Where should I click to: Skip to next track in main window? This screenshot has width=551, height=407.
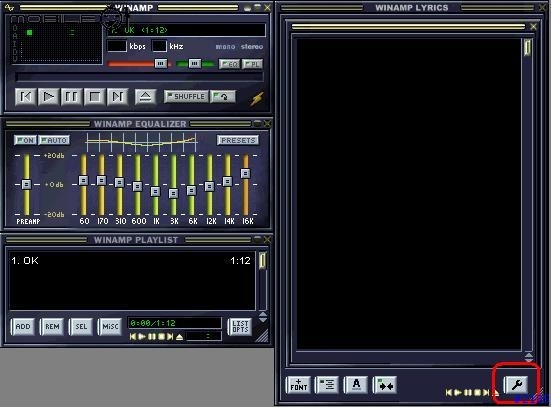pyautogui.click(x=117, y=97)
